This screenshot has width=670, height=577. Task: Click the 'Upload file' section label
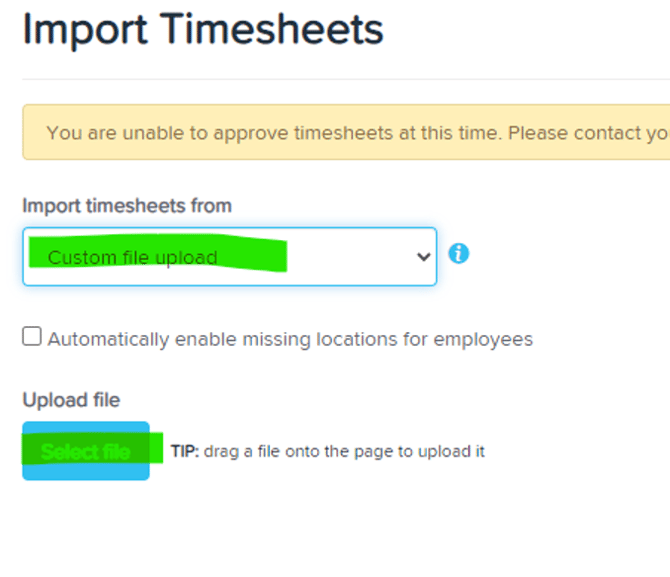(x=71, y=400)
